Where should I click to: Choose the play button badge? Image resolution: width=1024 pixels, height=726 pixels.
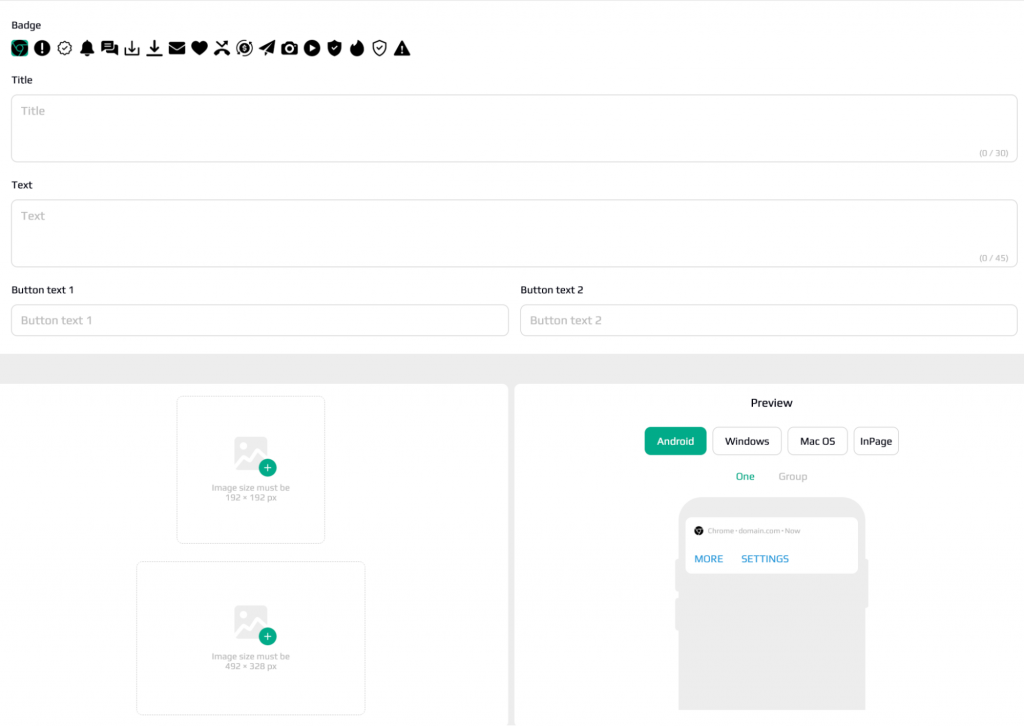312,48
